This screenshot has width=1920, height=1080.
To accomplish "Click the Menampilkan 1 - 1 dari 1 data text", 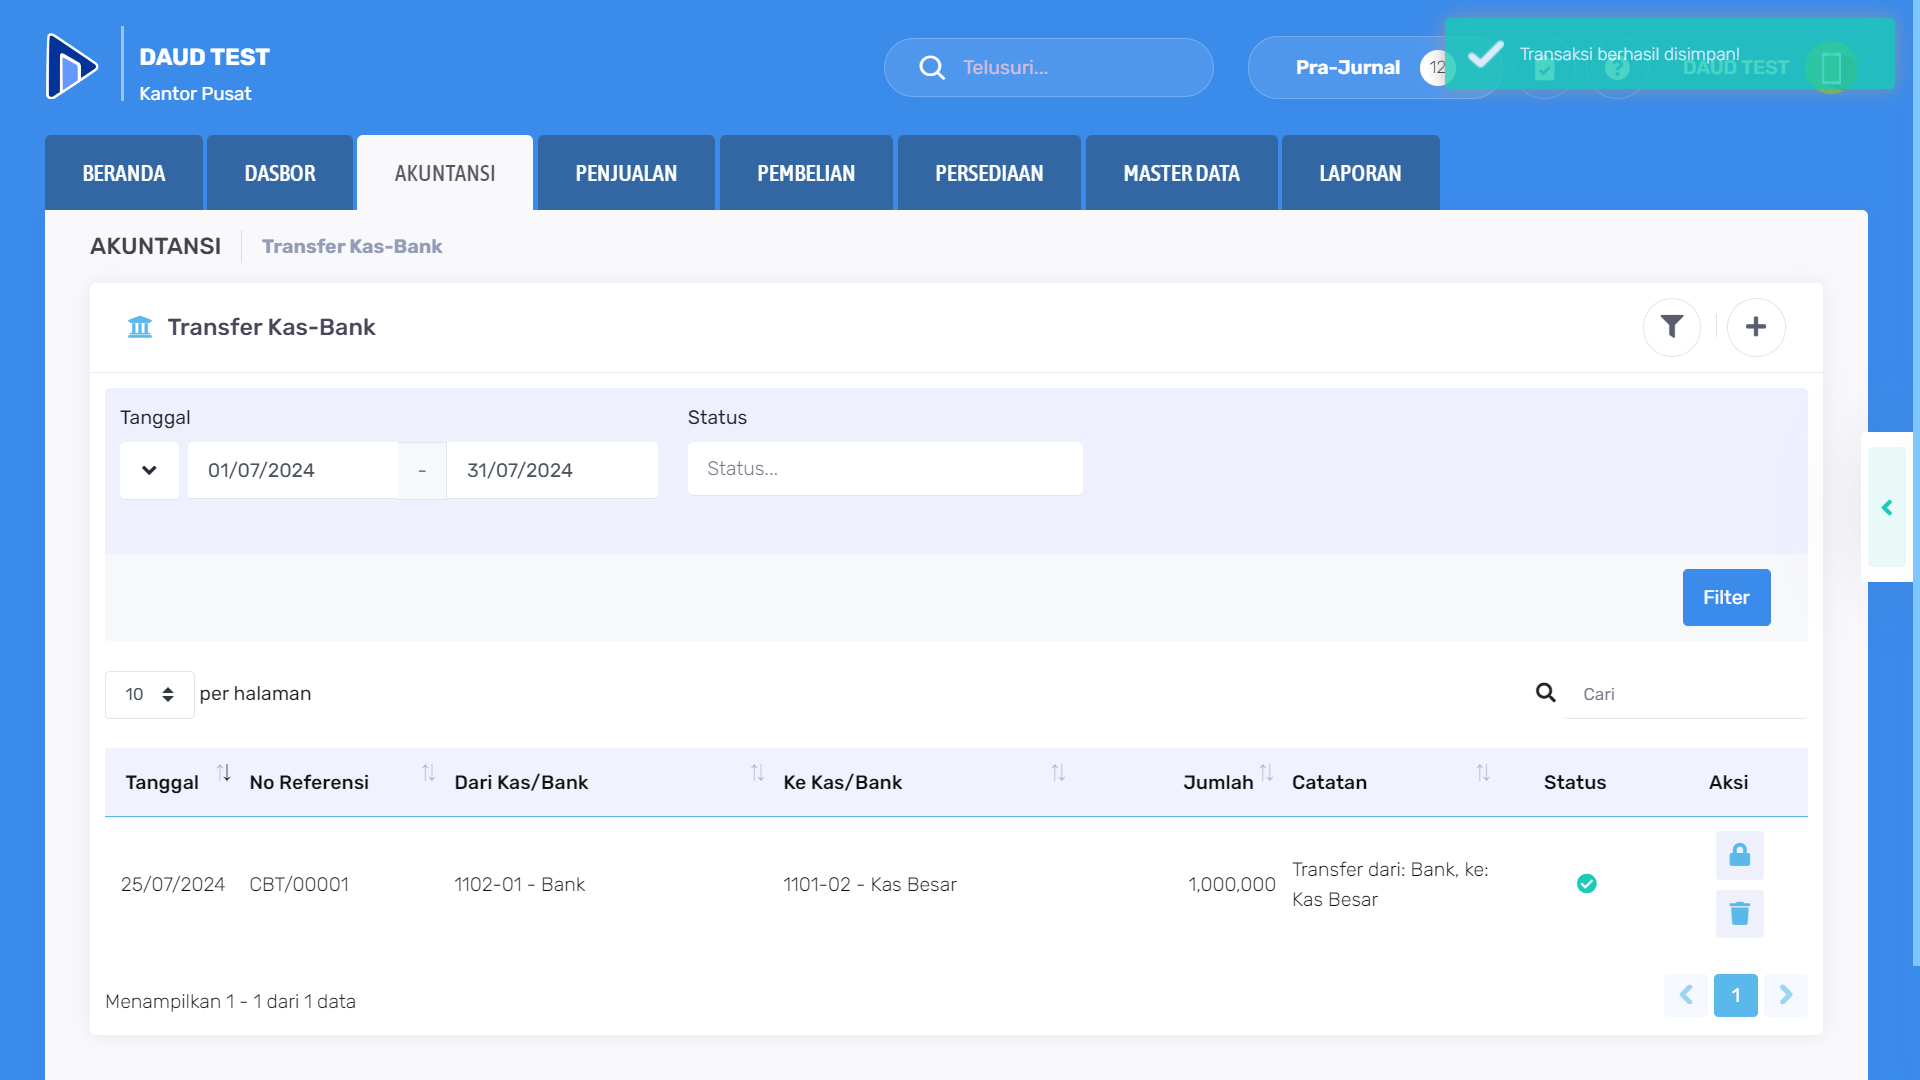I will (x=230, y=1001).
